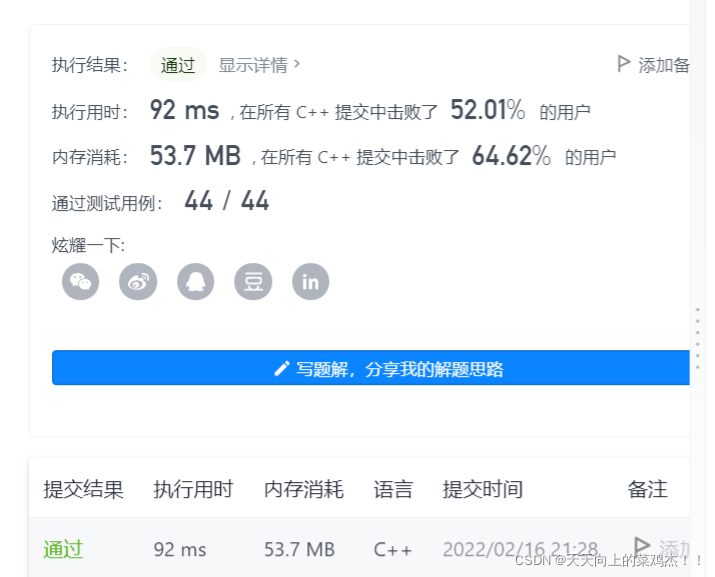The height and width of the screenshot is (577, 715).
Task: Click the 内存消耗 column header
Action: [304, 489]
